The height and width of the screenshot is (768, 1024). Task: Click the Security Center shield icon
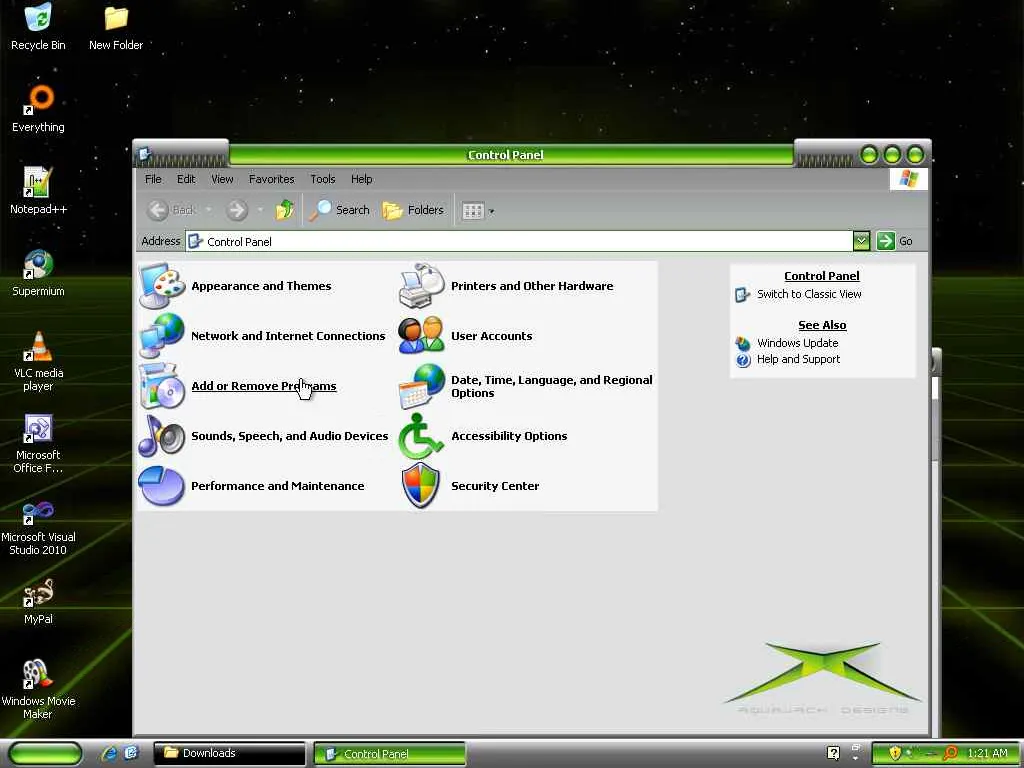(x=421, y=485)
